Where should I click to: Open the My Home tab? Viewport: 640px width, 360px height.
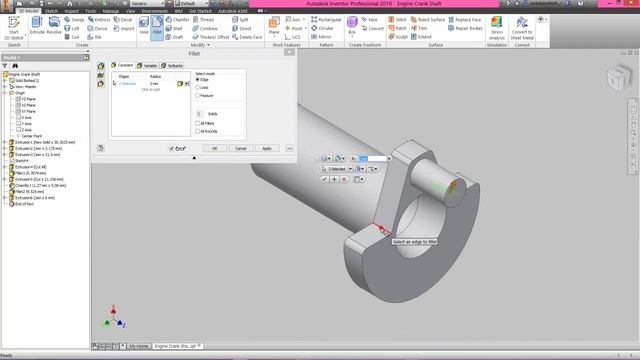[x=138, y=346]
